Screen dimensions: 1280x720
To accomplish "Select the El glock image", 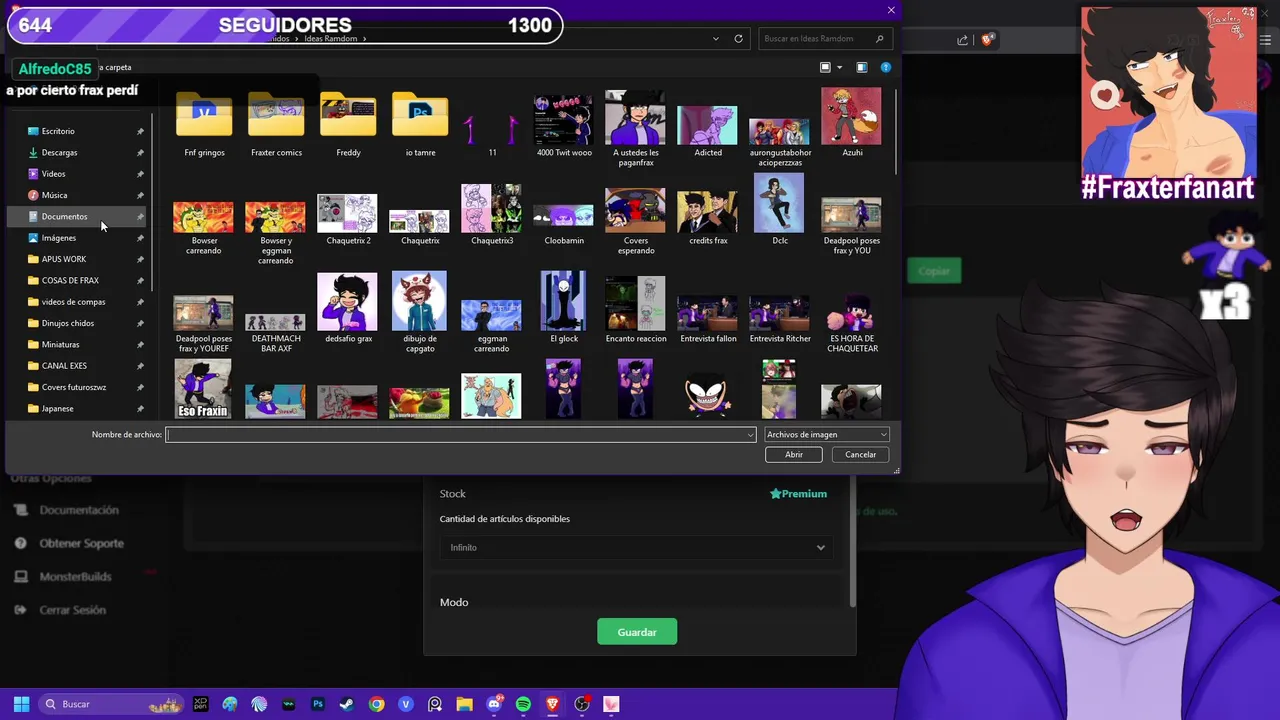I will (x=564, y=306).
